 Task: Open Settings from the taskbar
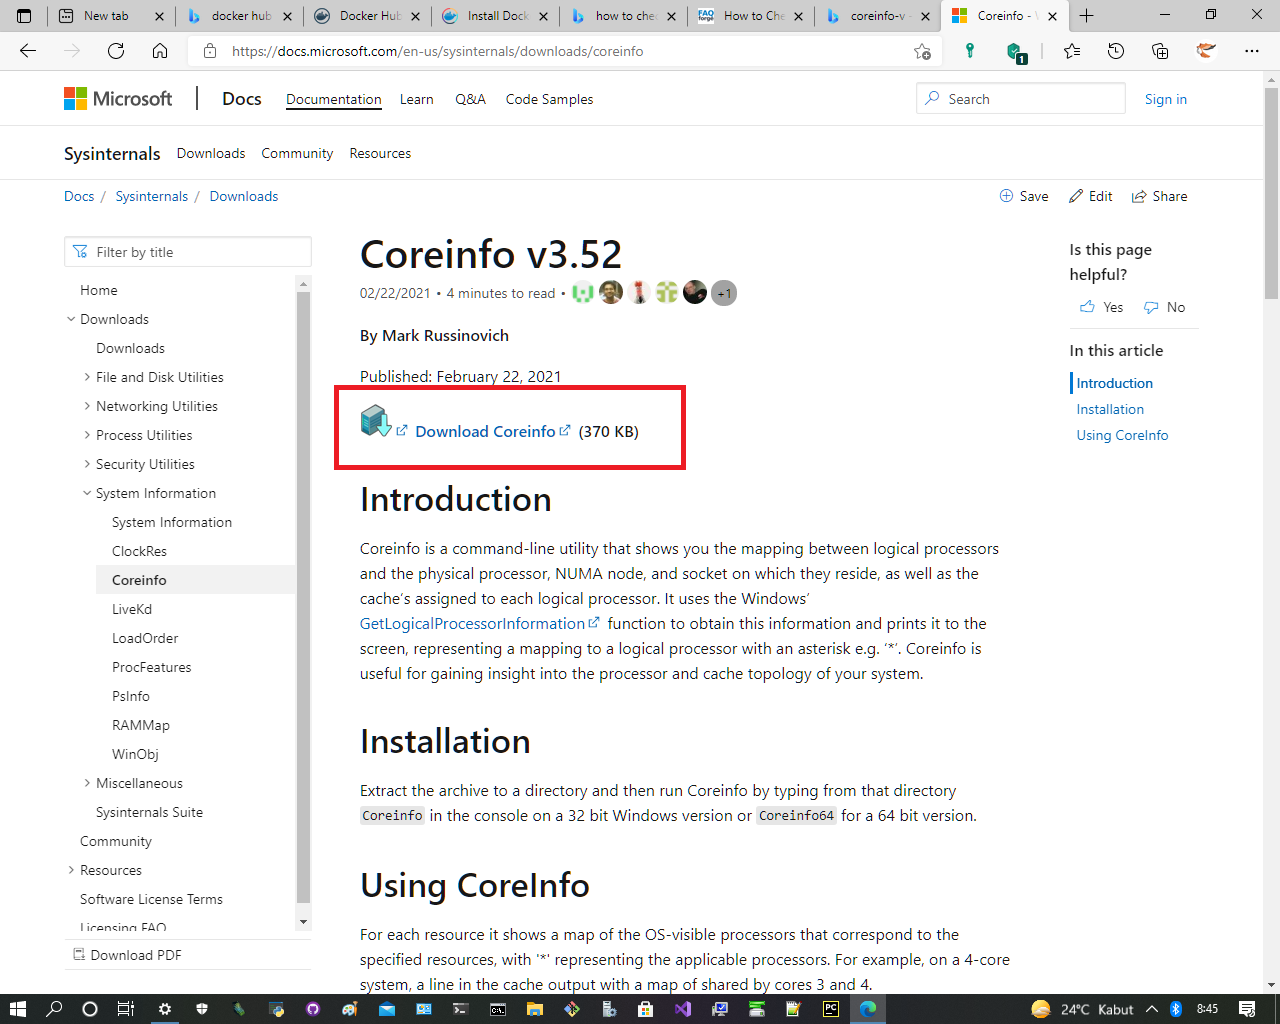click(x=165, y=1009)
